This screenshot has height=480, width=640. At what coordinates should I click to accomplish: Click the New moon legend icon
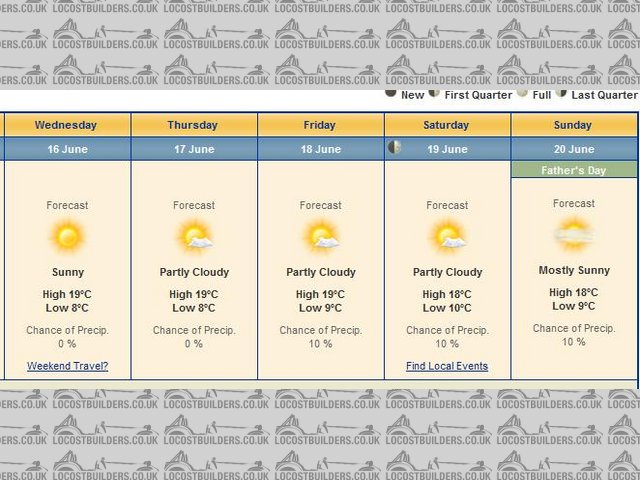[x=391, y=94]
